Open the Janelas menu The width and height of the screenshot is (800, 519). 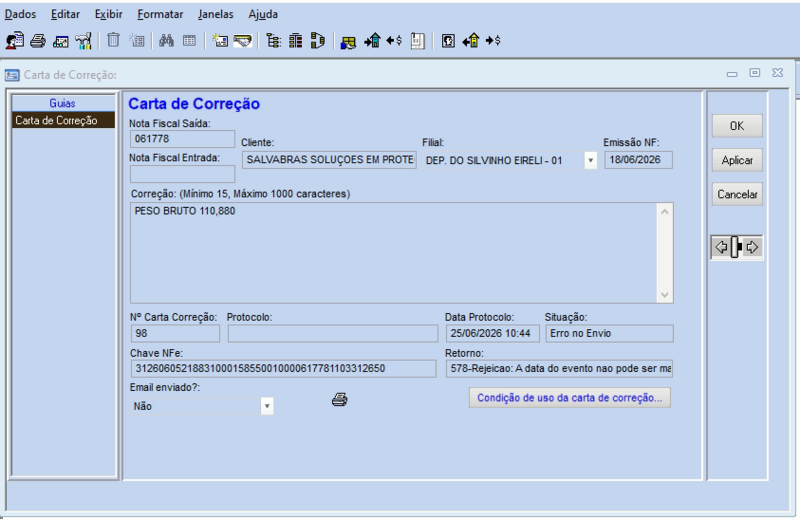click(x=216, y=14)
